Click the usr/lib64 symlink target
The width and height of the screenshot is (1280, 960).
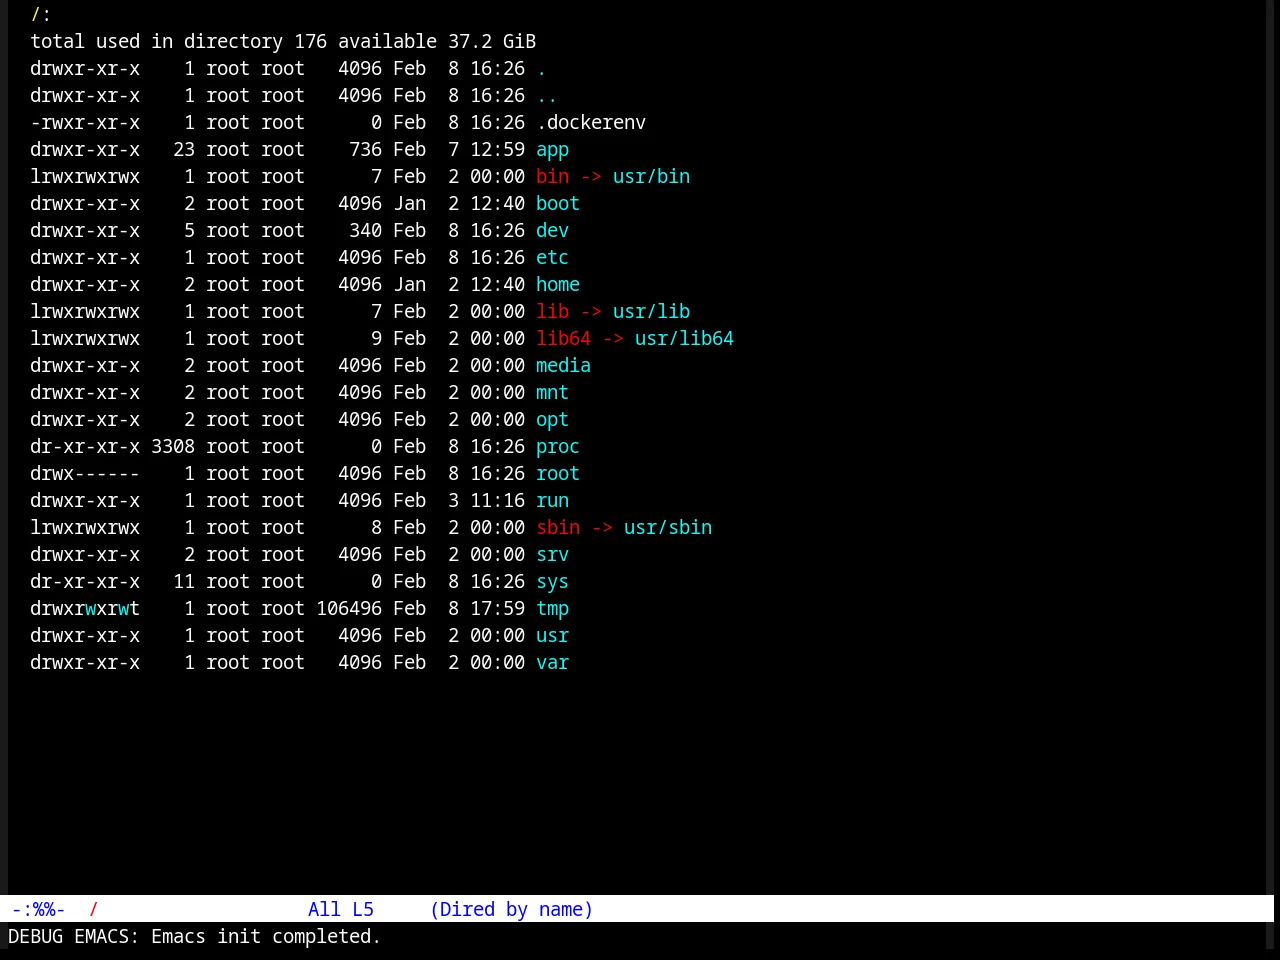point(684,339)
